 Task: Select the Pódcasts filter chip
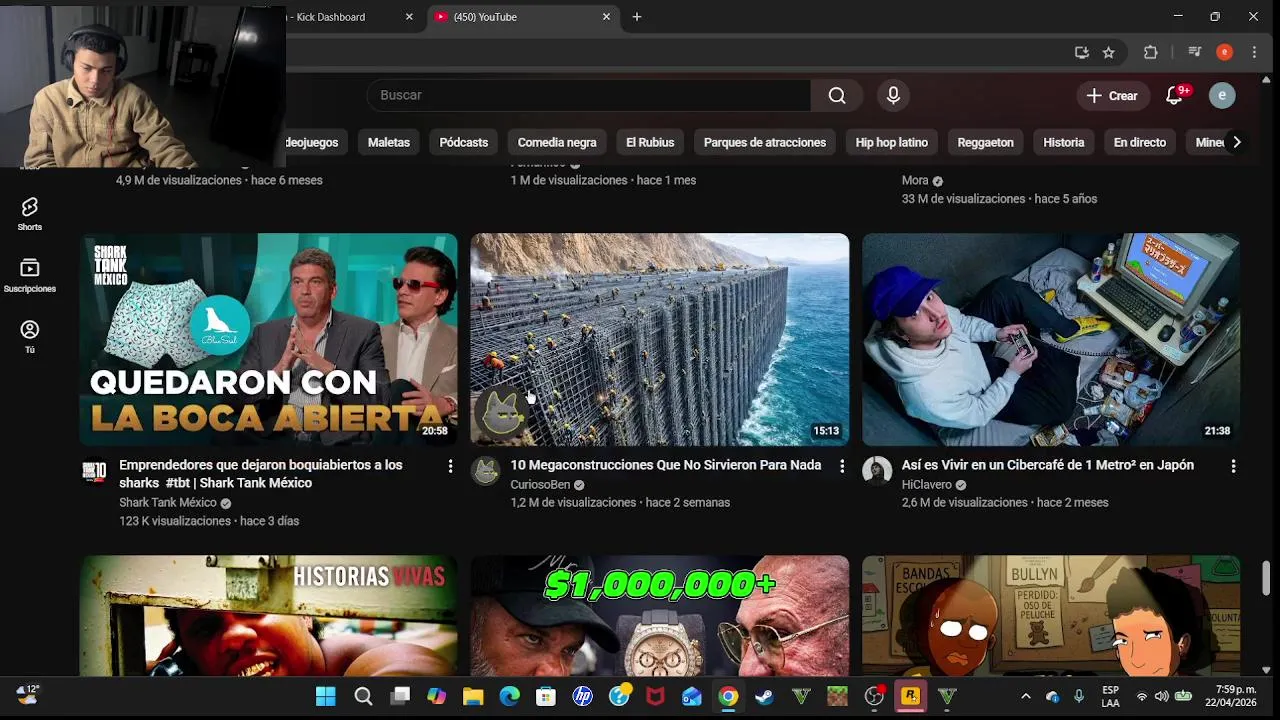464,142
